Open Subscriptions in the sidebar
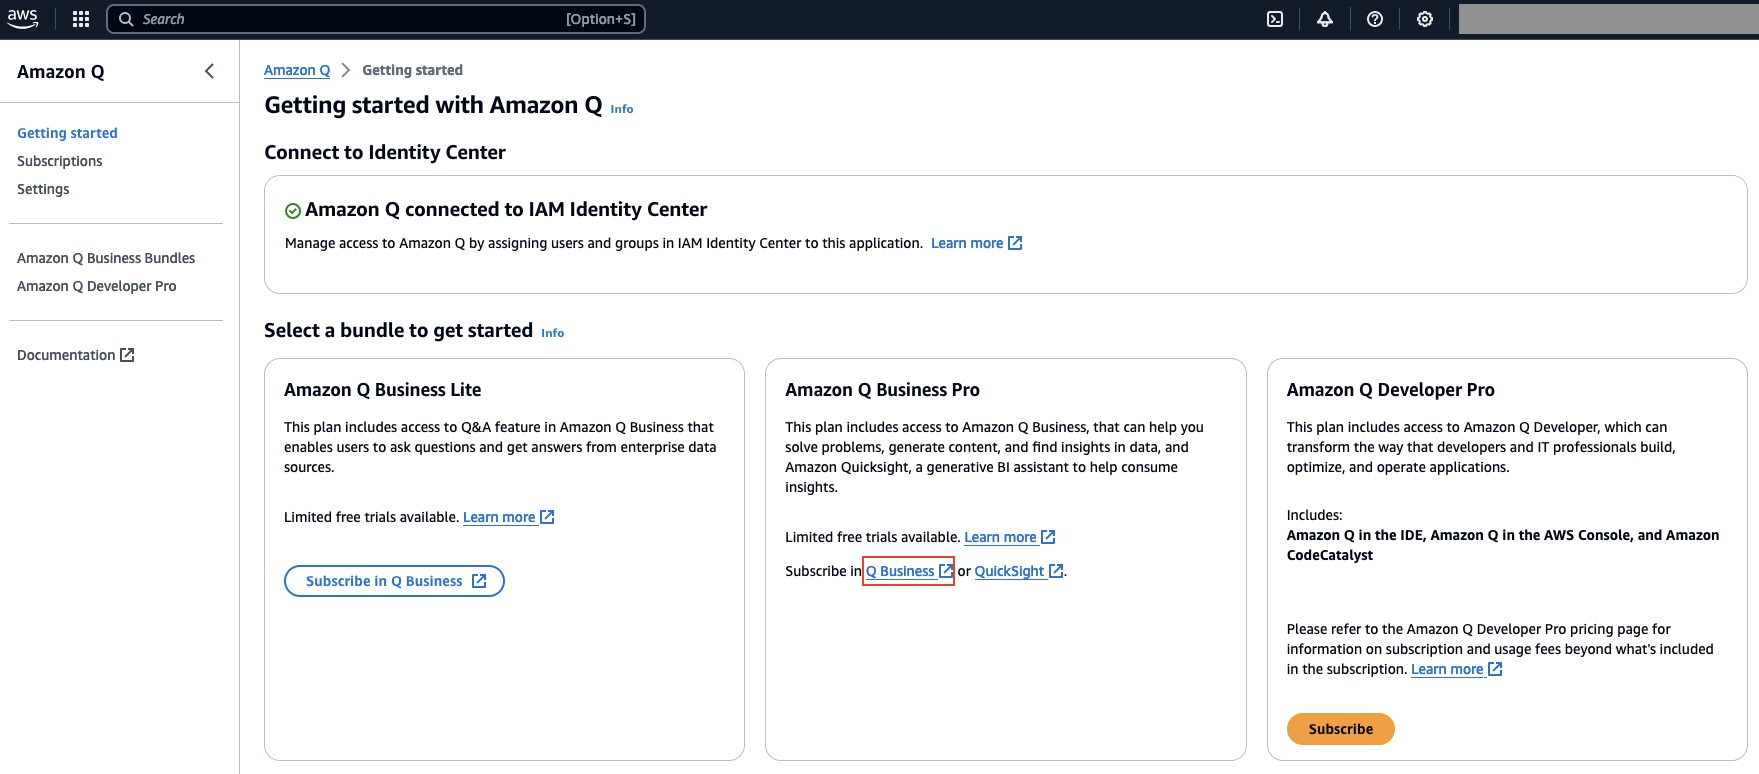Viewport: 1759px width, 774px height. pyautogui.click(x=59, y=161)
